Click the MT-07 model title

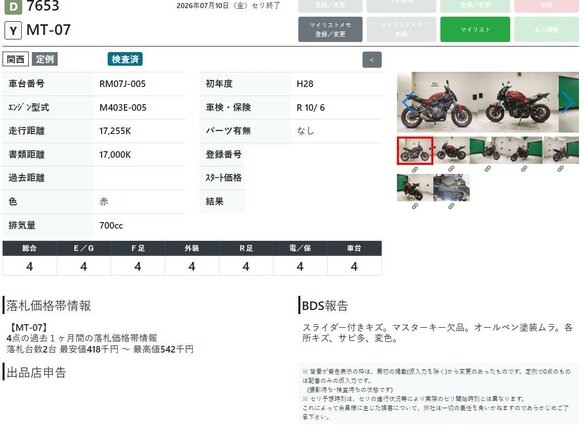point(48,30)
